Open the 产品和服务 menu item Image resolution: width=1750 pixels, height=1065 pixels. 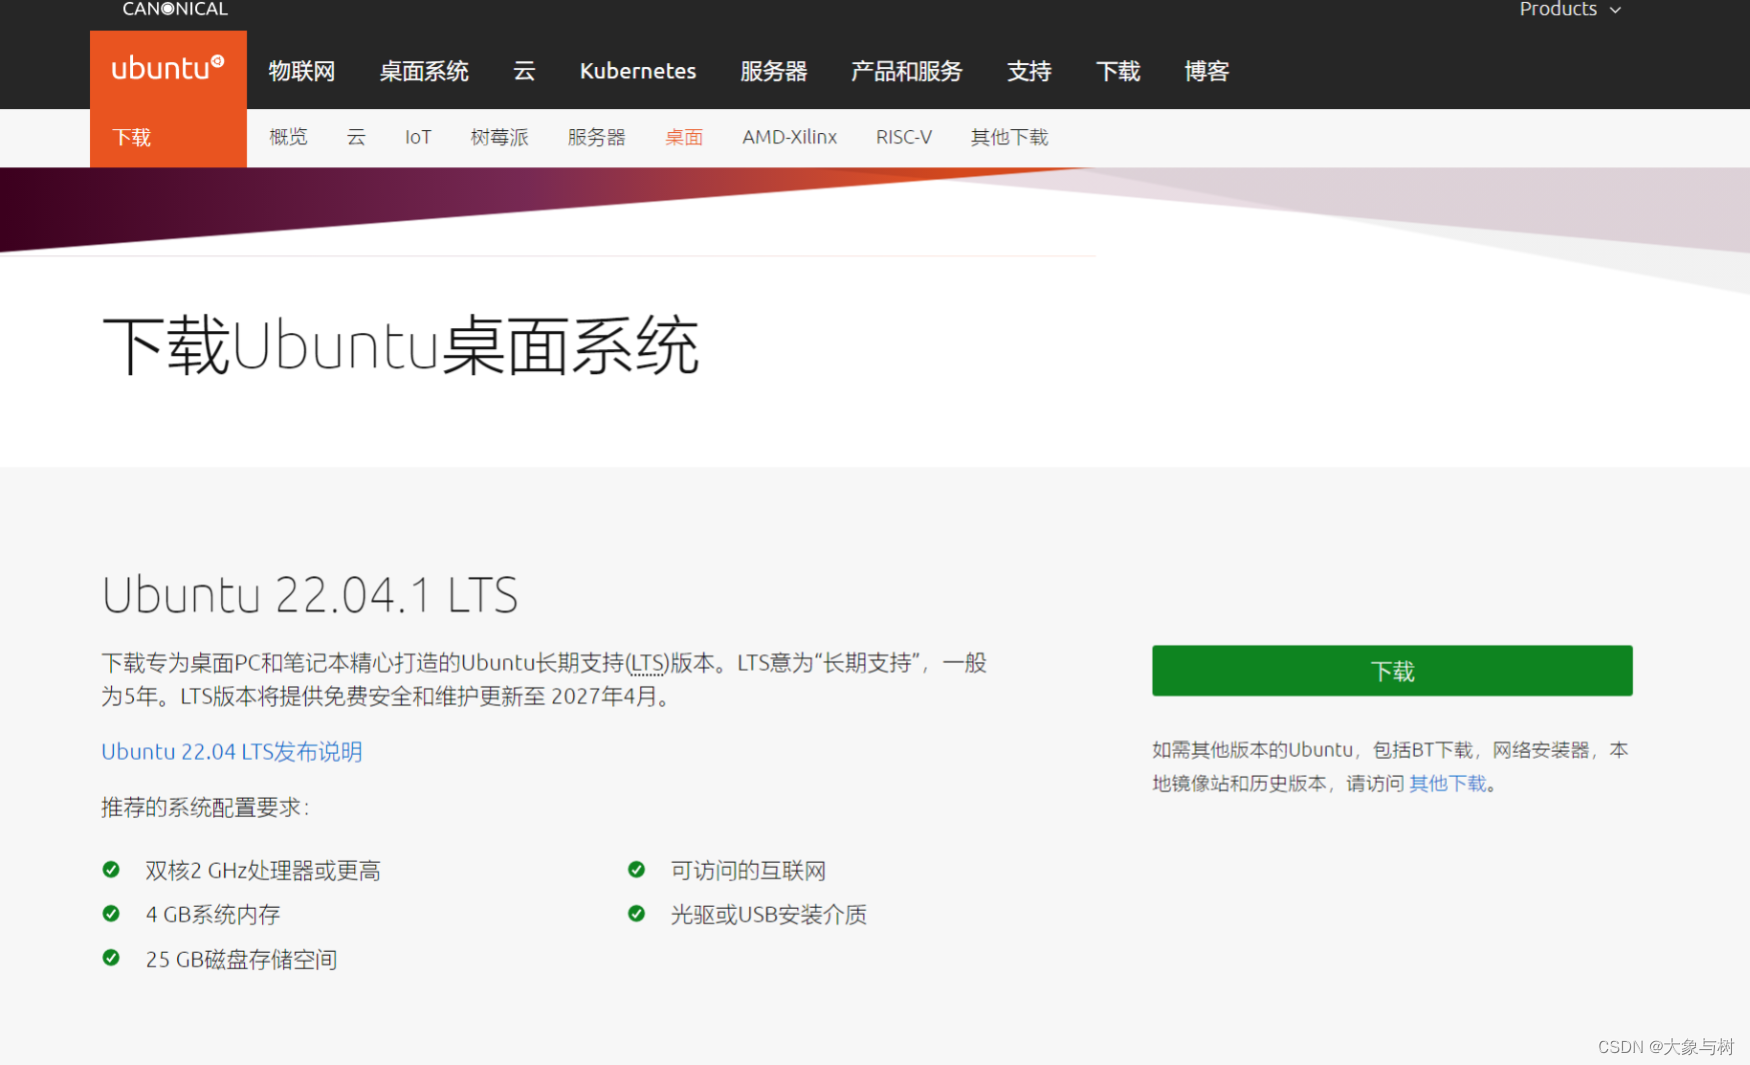(906, 71)
